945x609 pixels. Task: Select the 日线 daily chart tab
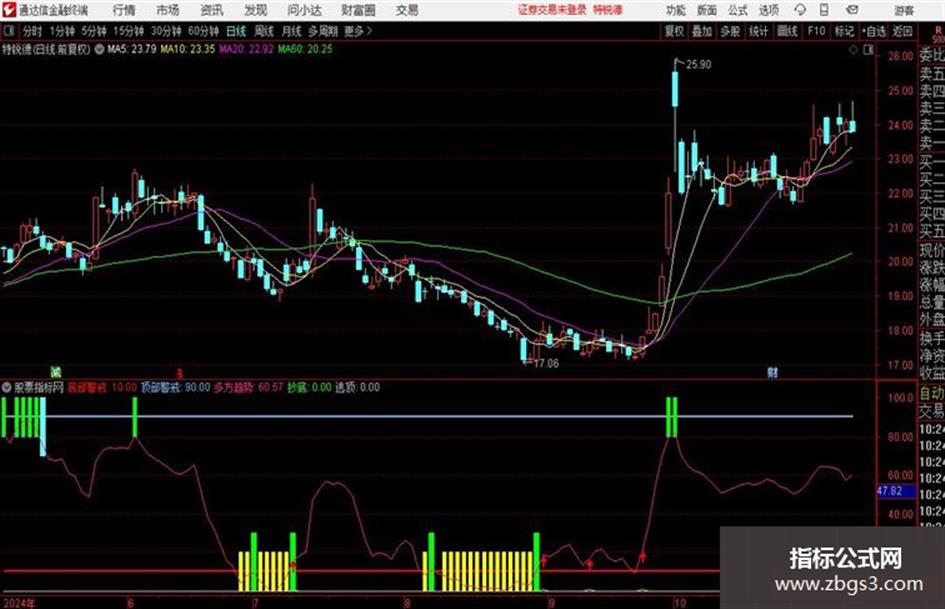point(236,31)
